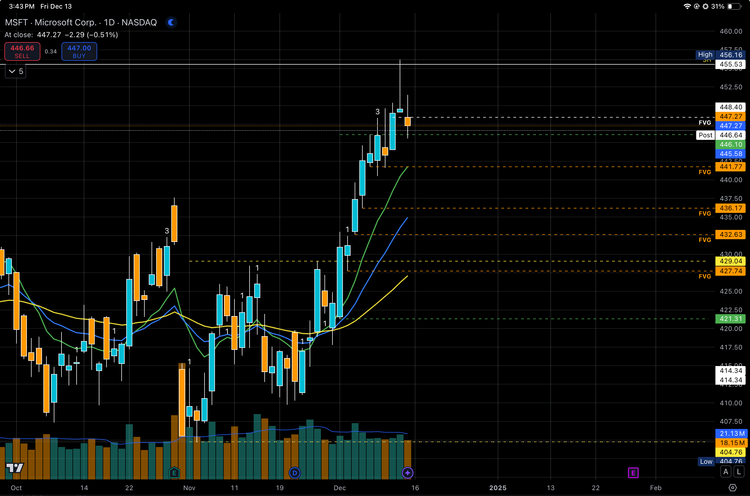Open the MSFT Microsoft Corp. symbol title
This screenshot has width=750, height=496.
(x=81, y=22)
